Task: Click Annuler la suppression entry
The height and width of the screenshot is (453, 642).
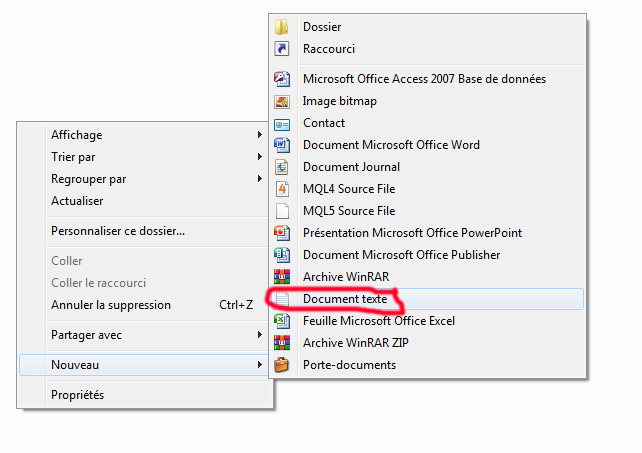Action: point(111,305)
